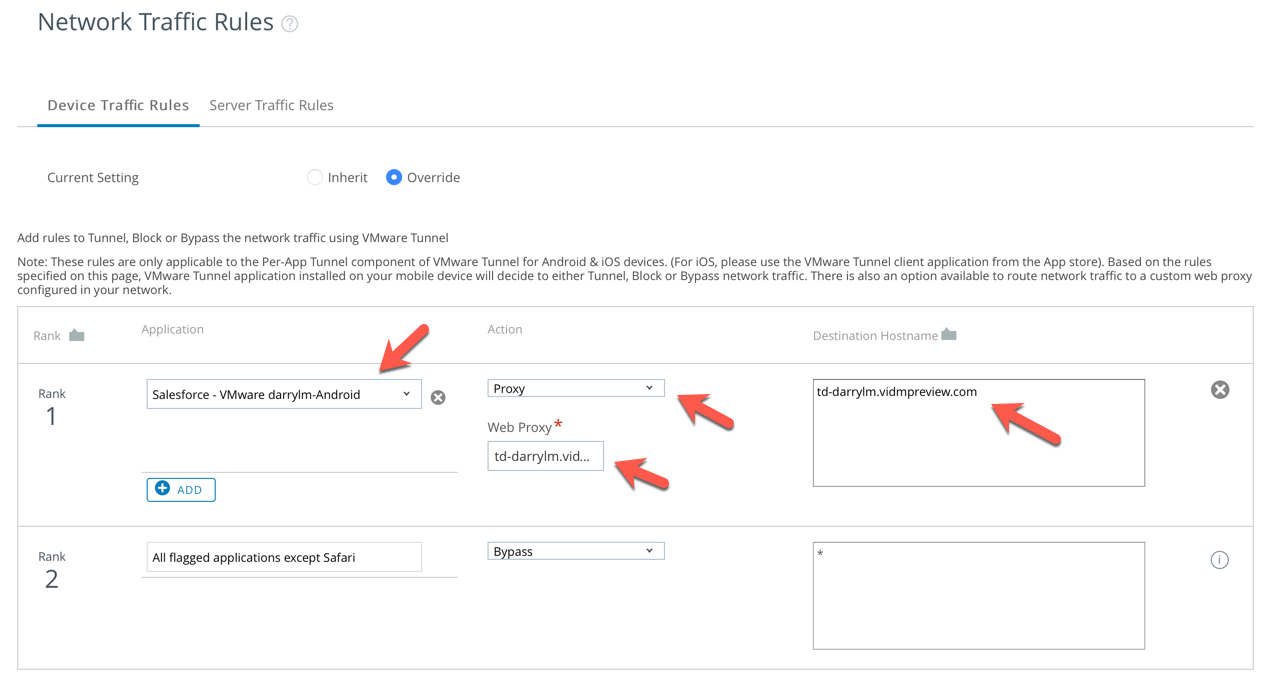
Task: Delete the Rank 1 rule row
Action: [x=1219, y=390]
